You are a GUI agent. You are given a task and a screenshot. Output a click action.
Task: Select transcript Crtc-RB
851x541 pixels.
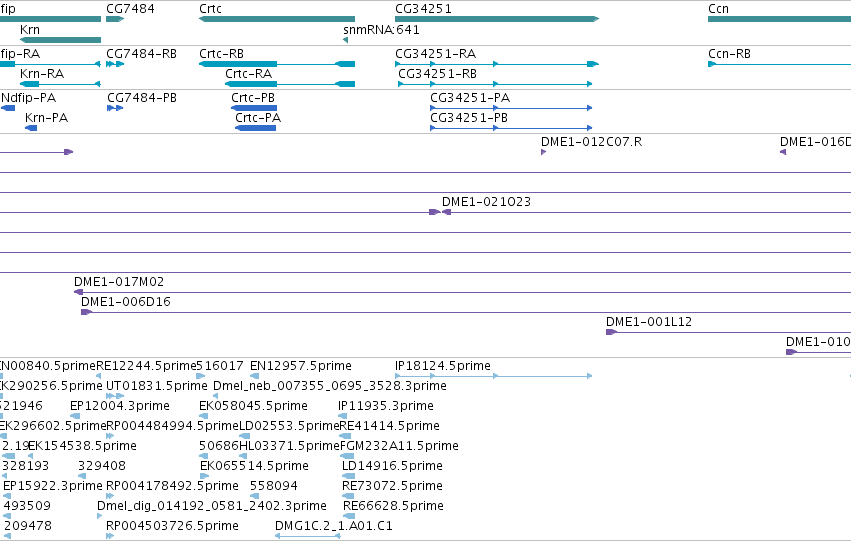pos(221,54)
